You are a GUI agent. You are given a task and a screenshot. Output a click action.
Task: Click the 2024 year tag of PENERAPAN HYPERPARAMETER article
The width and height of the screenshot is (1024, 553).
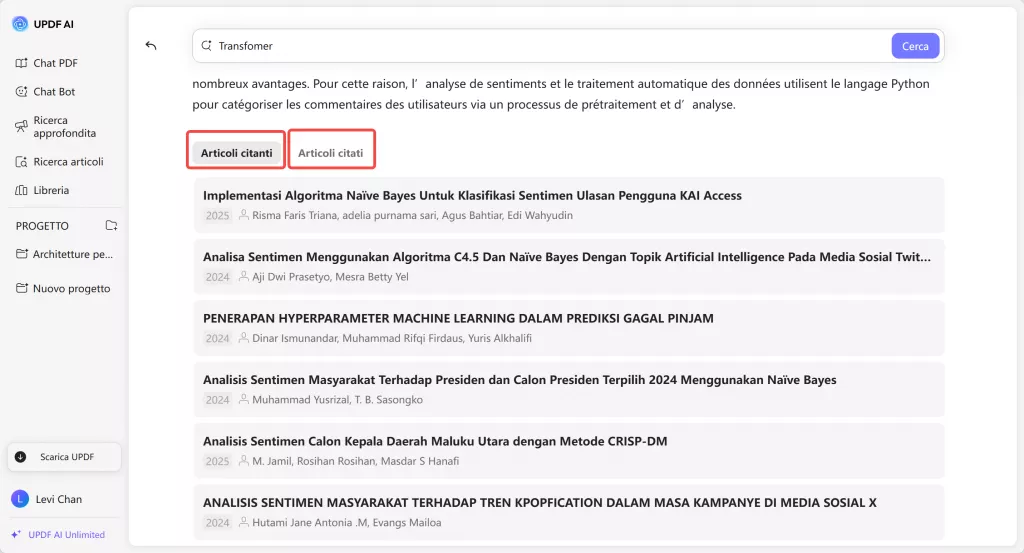click(217, 338)
